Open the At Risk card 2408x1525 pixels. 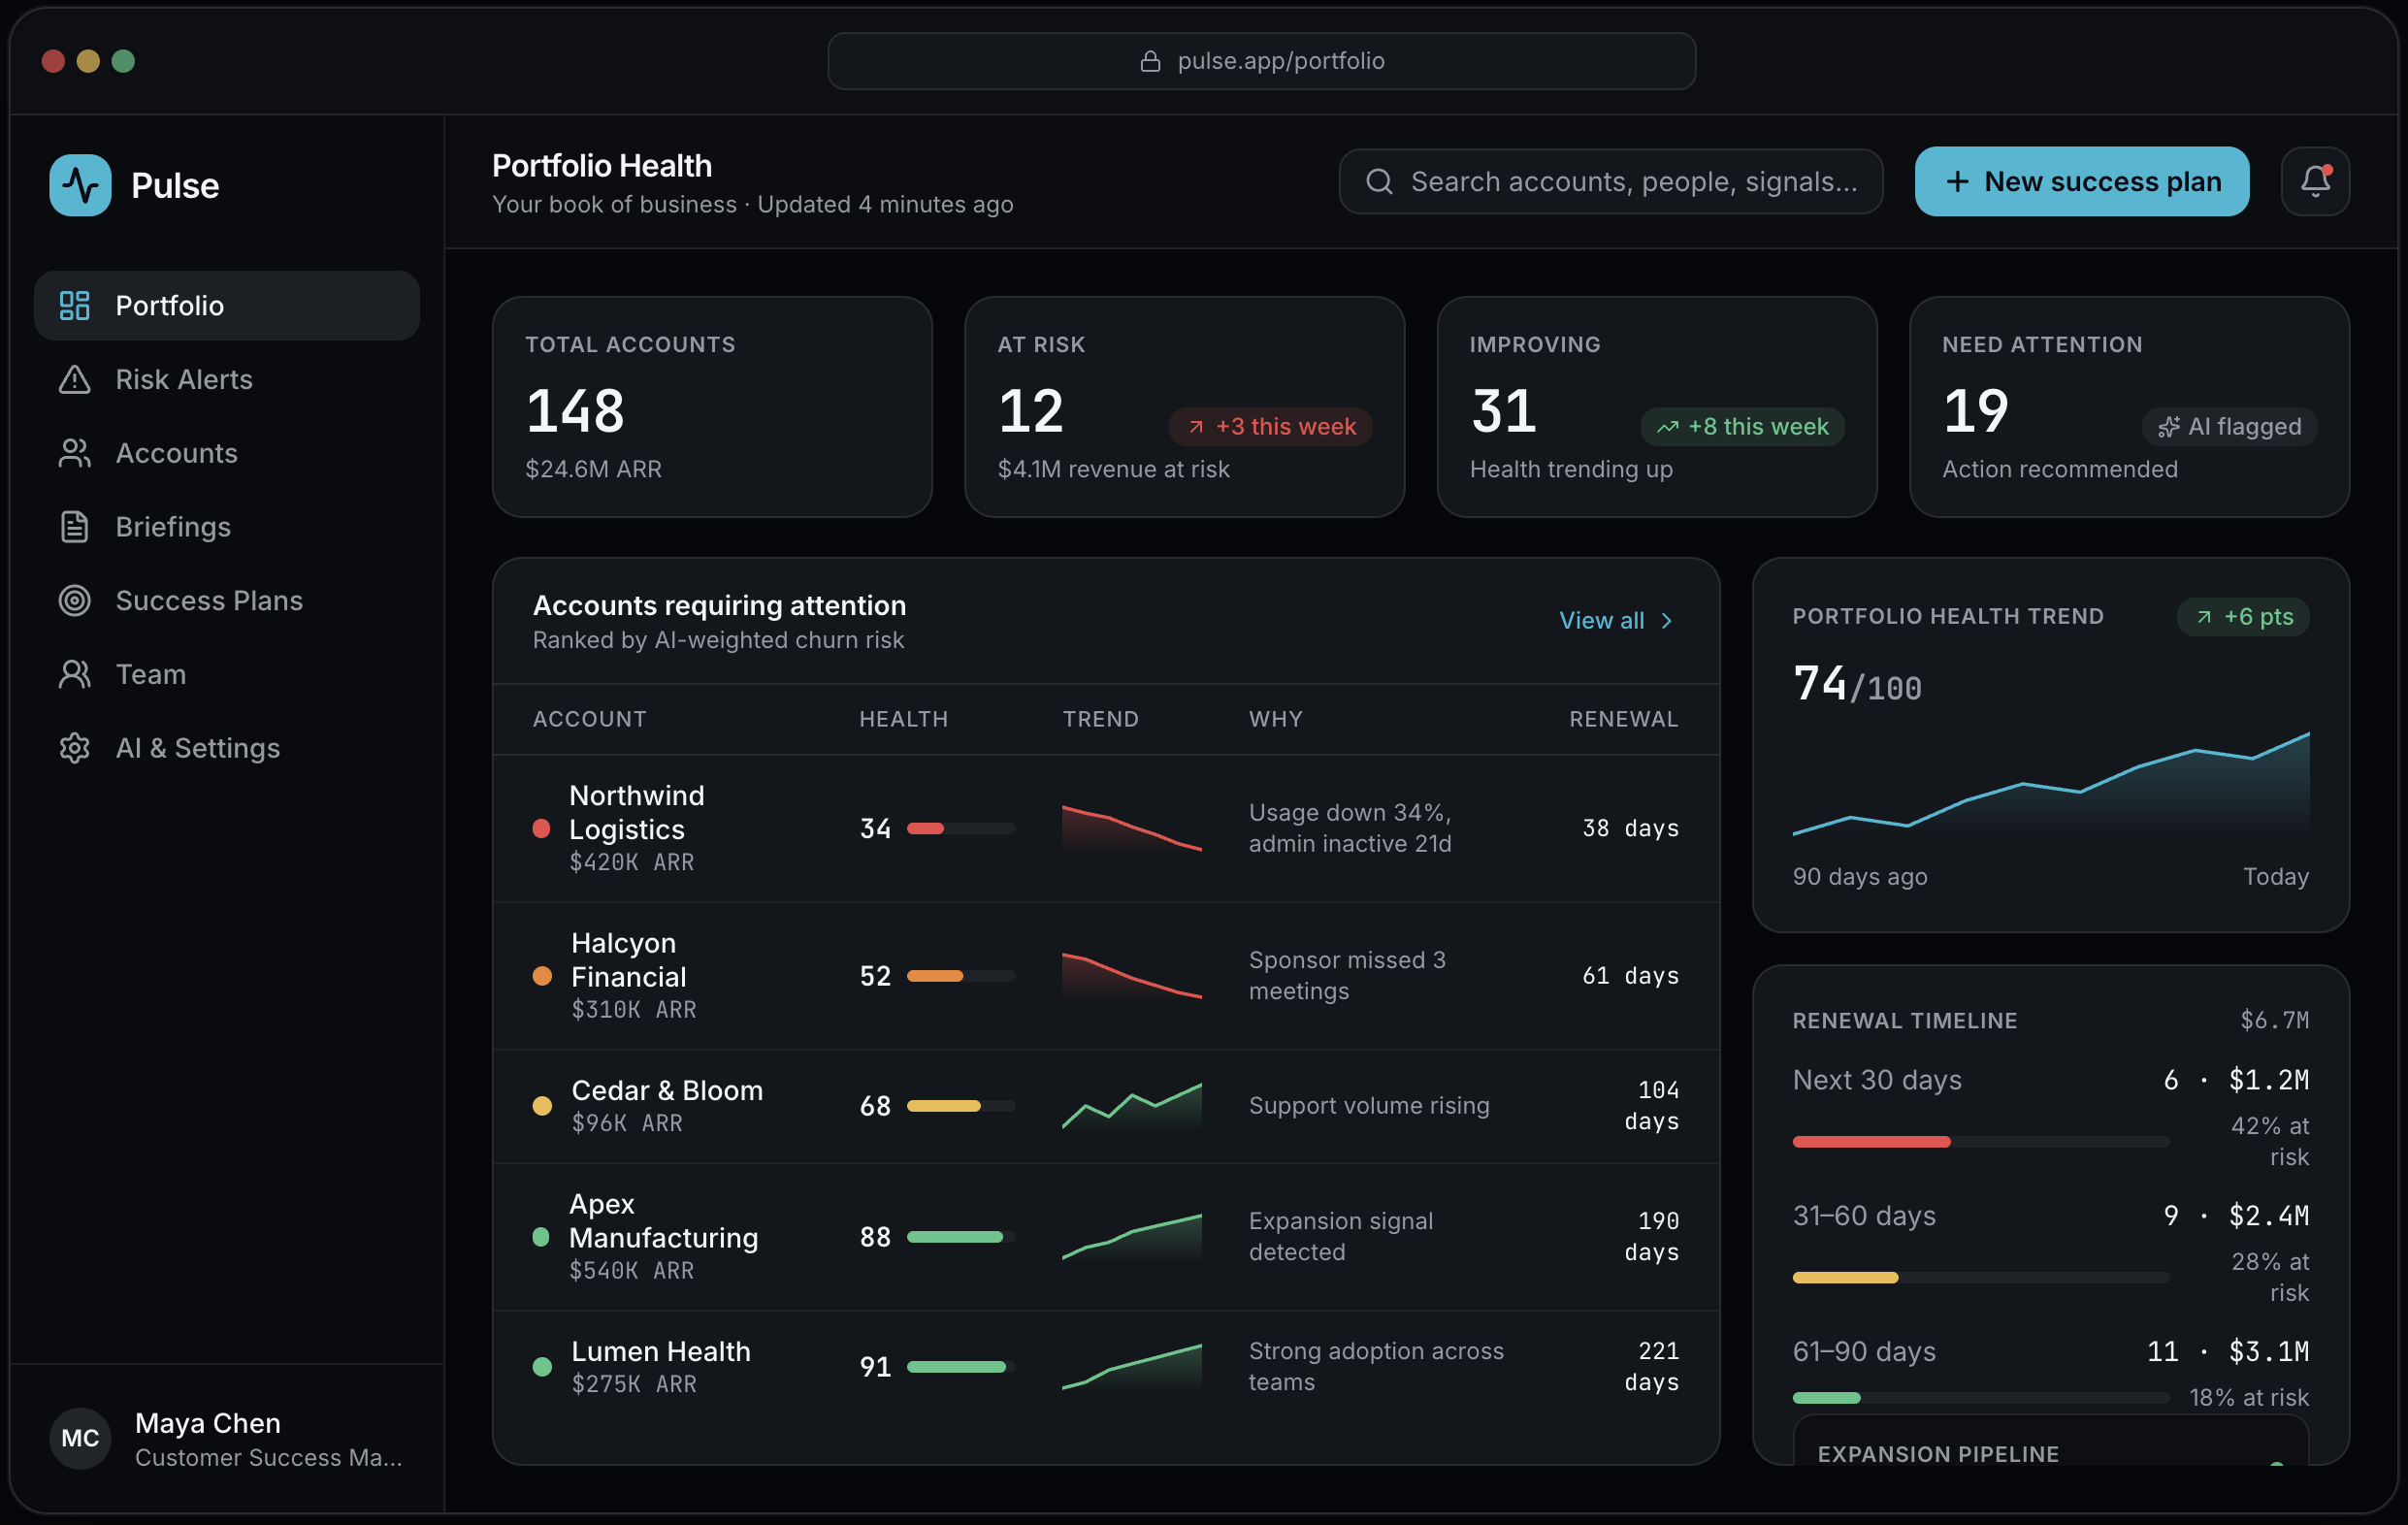tap(1184, 407)
